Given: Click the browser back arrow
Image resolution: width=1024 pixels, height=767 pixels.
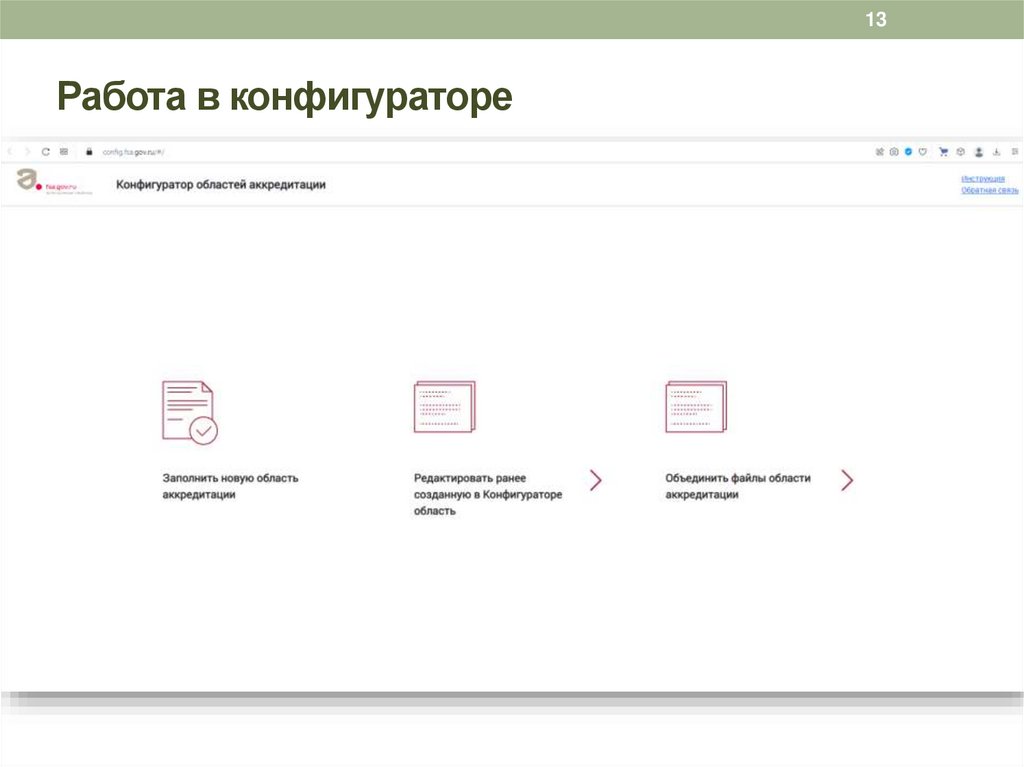Looking at the screenshot, I should tap(11, 152).
